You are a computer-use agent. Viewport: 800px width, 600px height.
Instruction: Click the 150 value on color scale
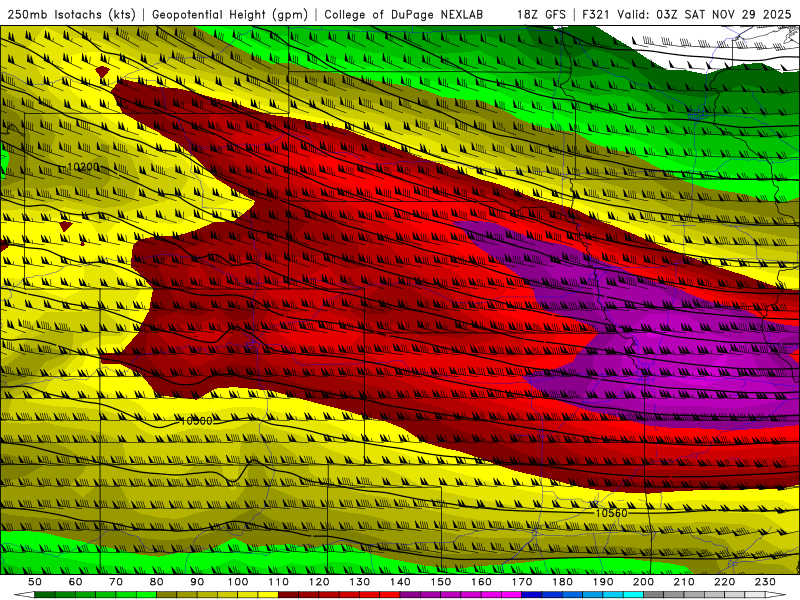point(441,582)
